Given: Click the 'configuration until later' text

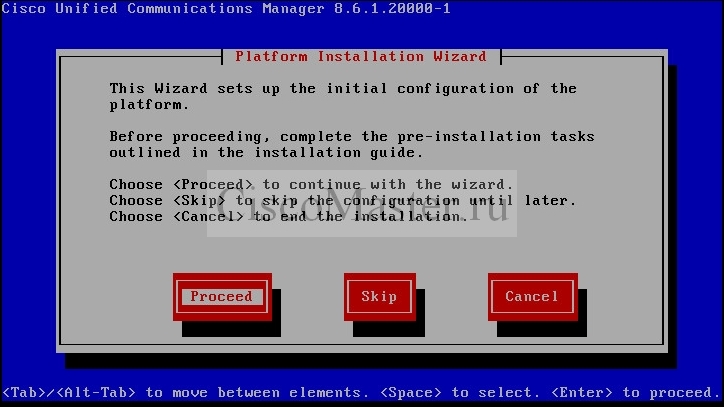Looking at the screenshot, I should [459, 200].
